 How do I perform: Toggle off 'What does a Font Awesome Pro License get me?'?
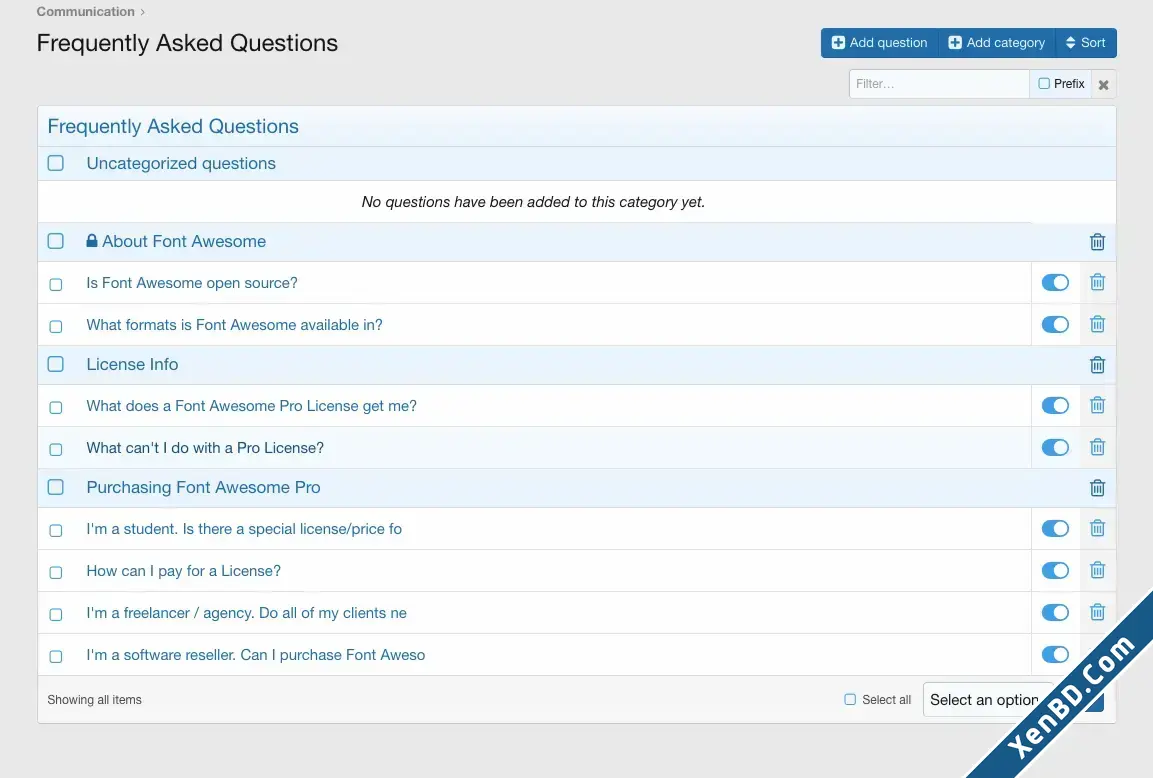pyautogui.click(x=1055, y=405)
